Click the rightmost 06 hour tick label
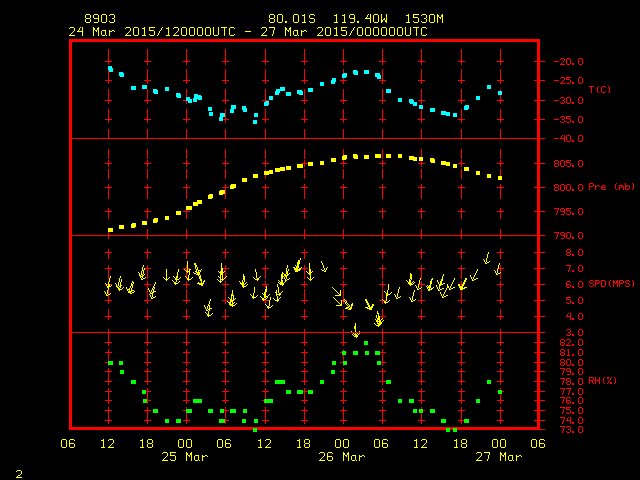 click(537, 444)
